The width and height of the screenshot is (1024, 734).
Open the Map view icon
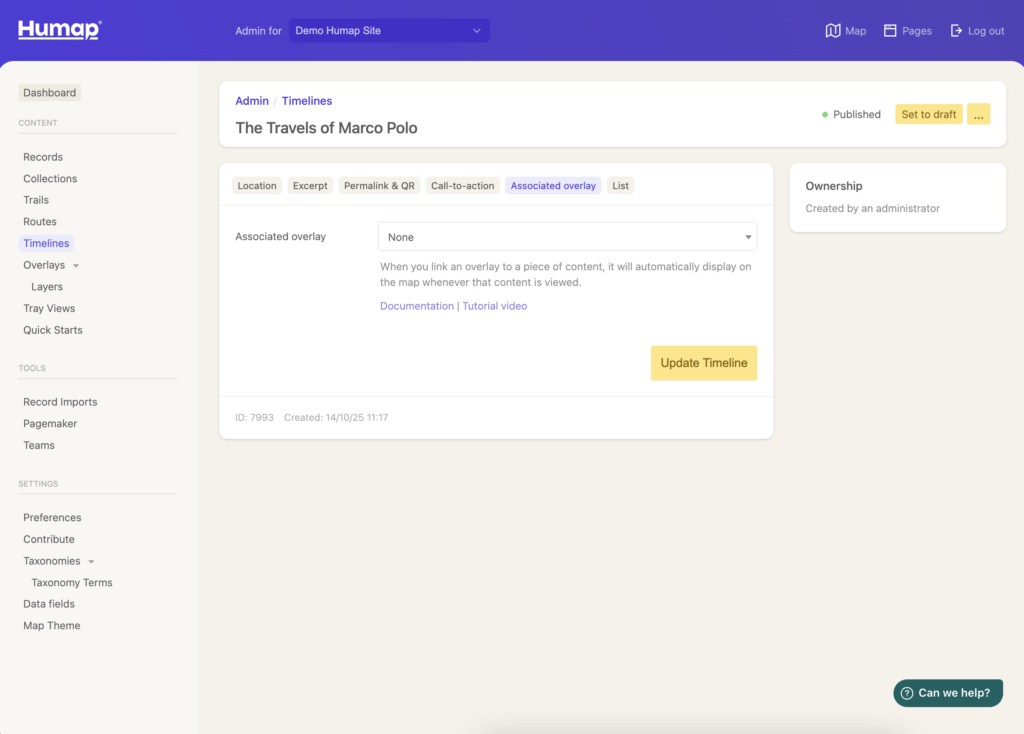coord(833,31)
